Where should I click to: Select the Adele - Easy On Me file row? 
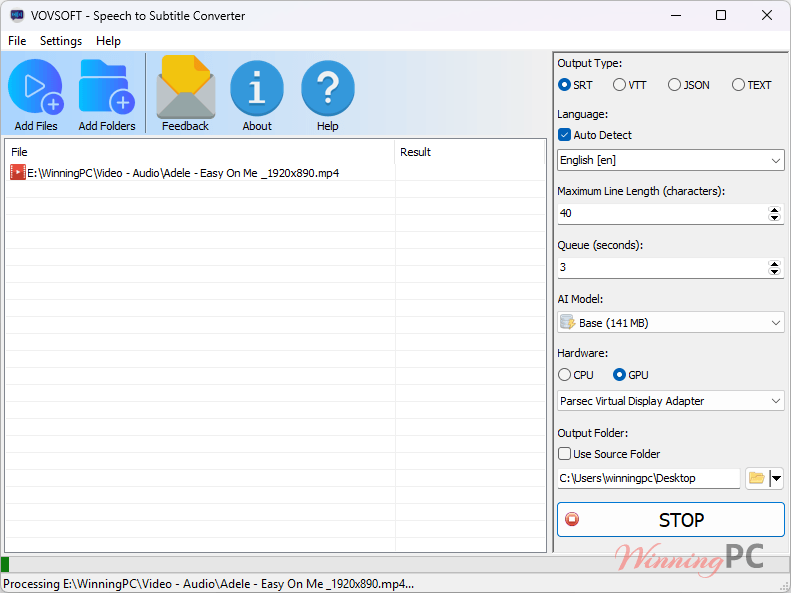coord(275,173)
